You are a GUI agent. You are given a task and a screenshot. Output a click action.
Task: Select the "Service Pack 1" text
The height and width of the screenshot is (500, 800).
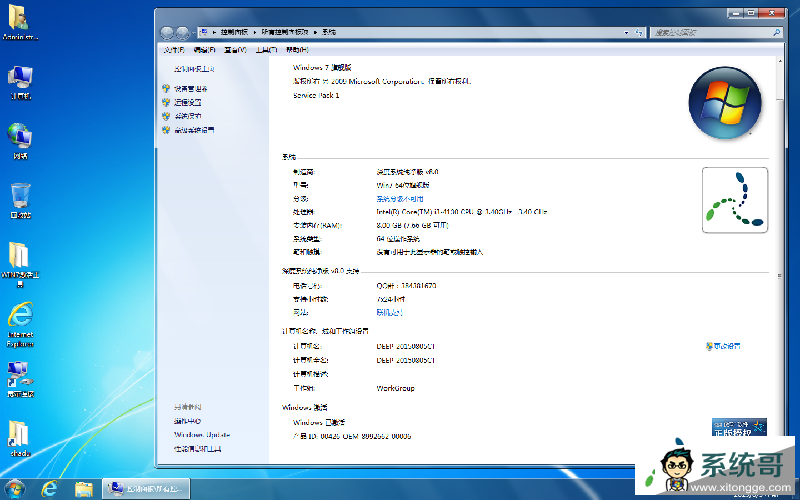[x=316, y=95]
